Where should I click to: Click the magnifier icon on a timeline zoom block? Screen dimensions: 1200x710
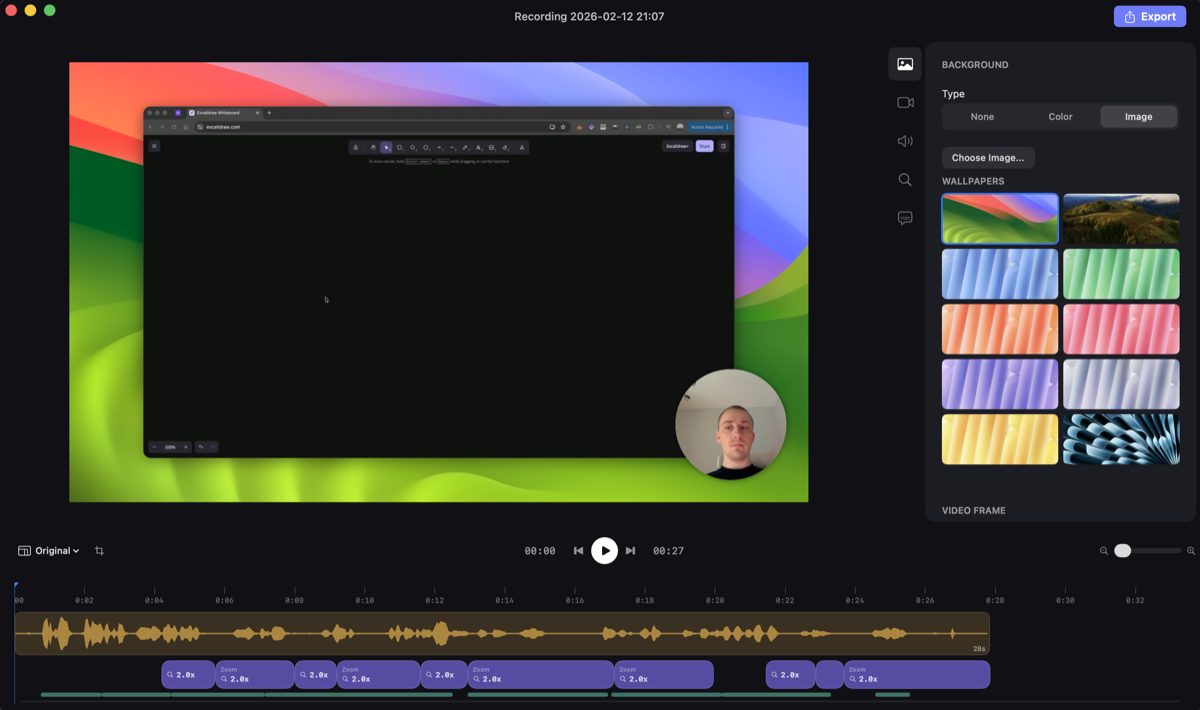click(x=170, y=674)
